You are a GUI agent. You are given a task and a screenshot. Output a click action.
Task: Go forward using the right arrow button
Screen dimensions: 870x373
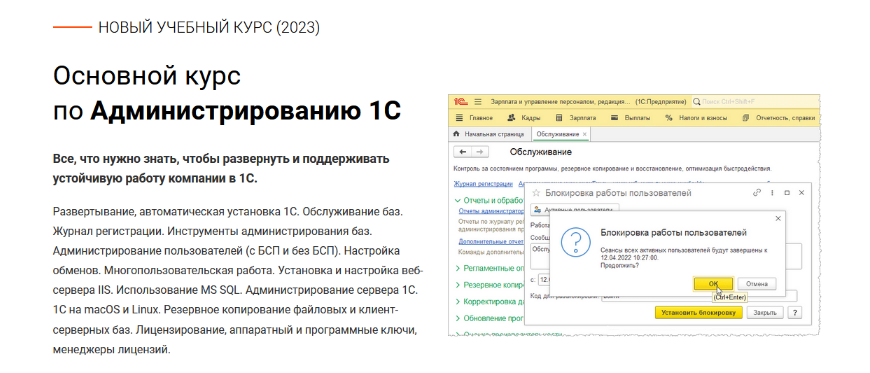[x=480, y=152]
